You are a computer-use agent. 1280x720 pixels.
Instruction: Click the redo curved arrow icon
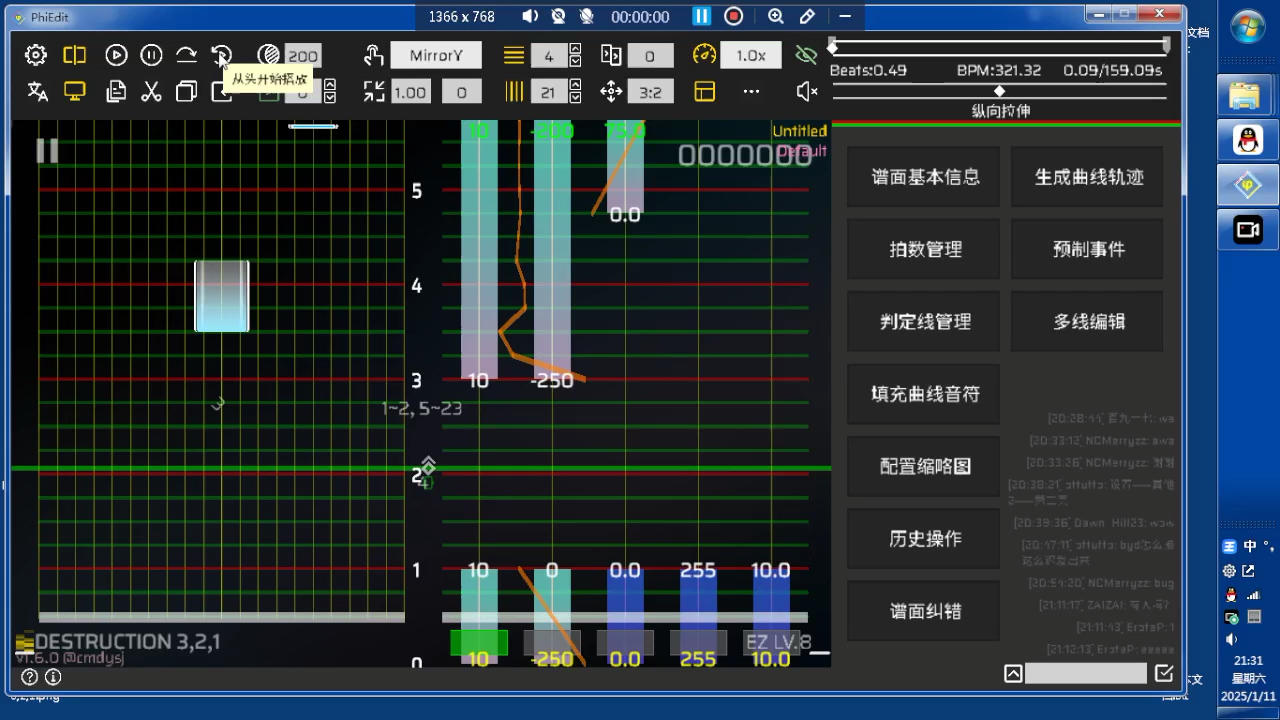[x=187, y=56]
